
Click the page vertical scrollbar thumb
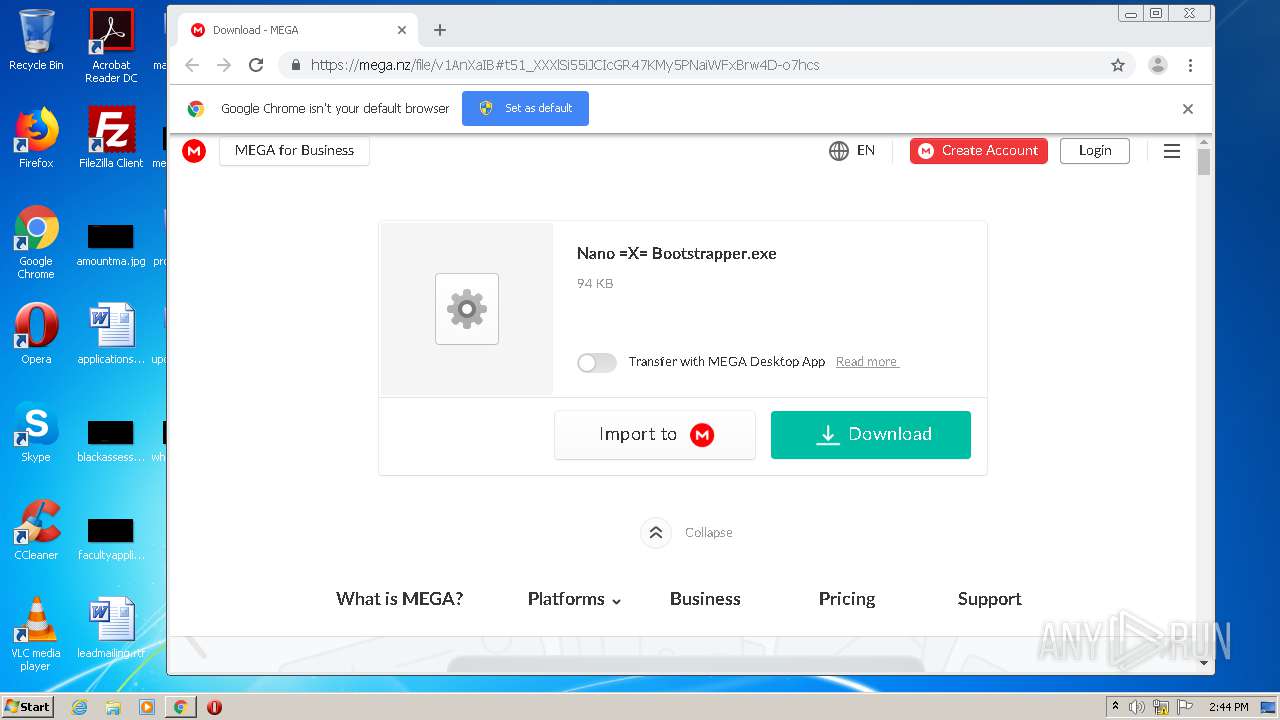tap(1204, 162)
